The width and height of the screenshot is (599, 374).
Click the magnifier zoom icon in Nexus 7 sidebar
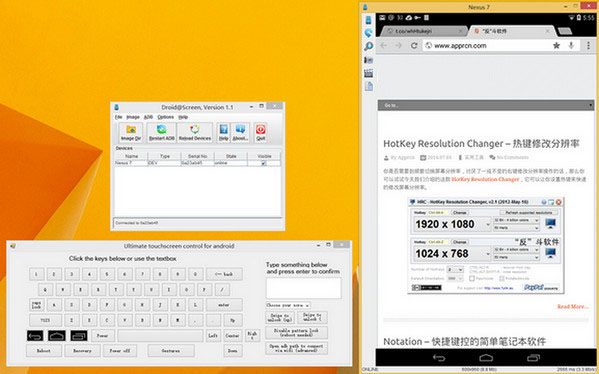click(368, 46)
